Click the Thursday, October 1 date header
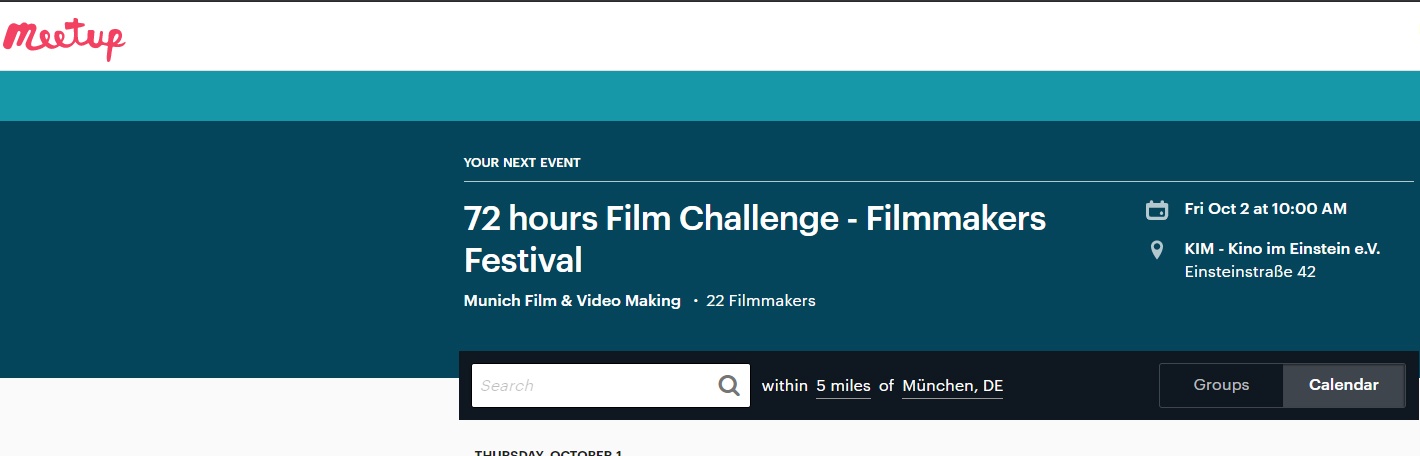This screenshot has height=456, width=1420. point(548,452)
